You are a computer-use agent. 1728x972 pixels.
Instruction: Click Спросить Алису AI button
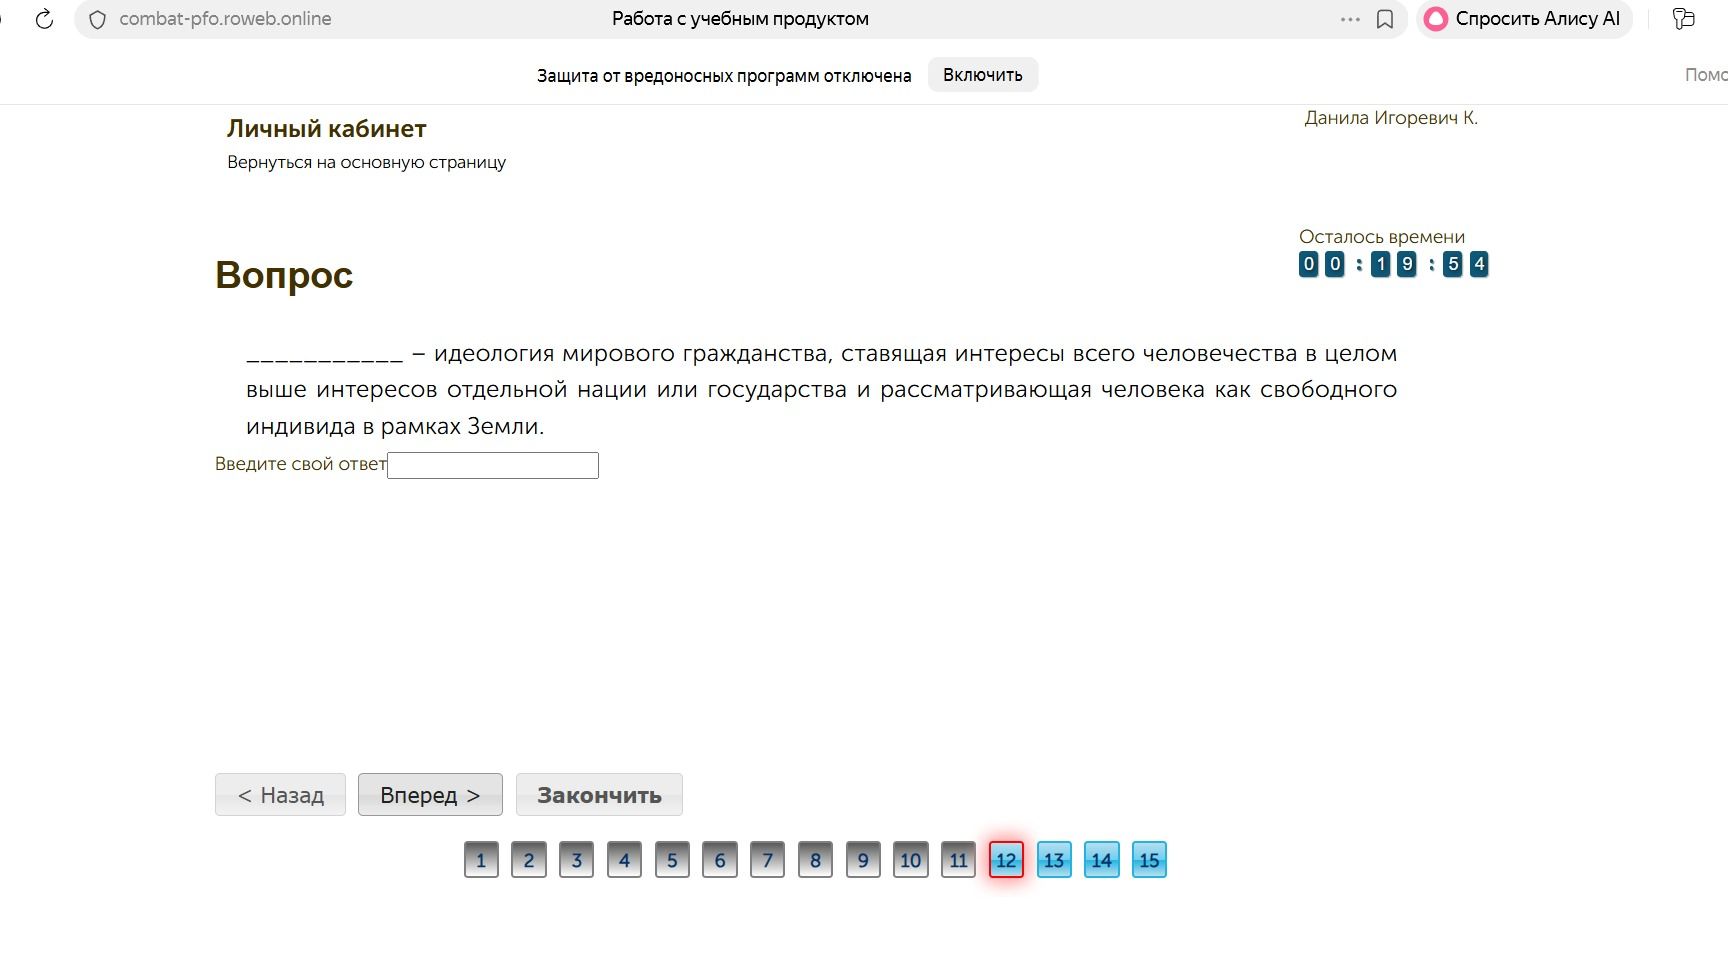(1524, 19)
